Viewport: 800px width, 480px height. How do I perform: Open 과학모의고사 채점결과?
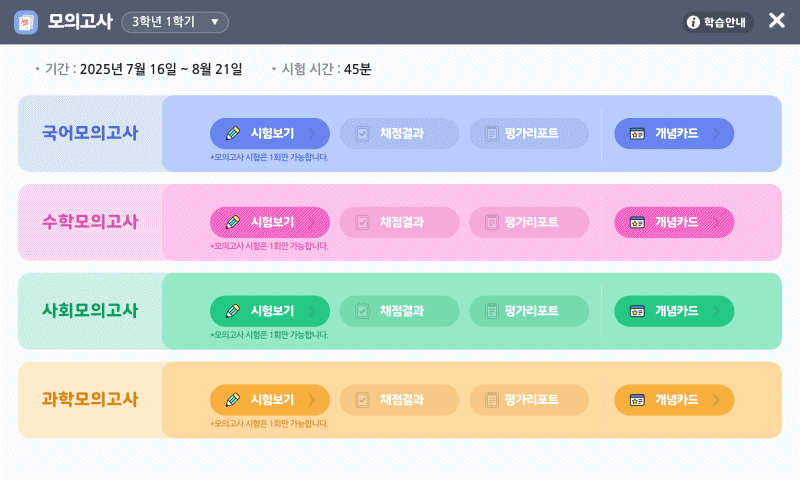point(399,400)
